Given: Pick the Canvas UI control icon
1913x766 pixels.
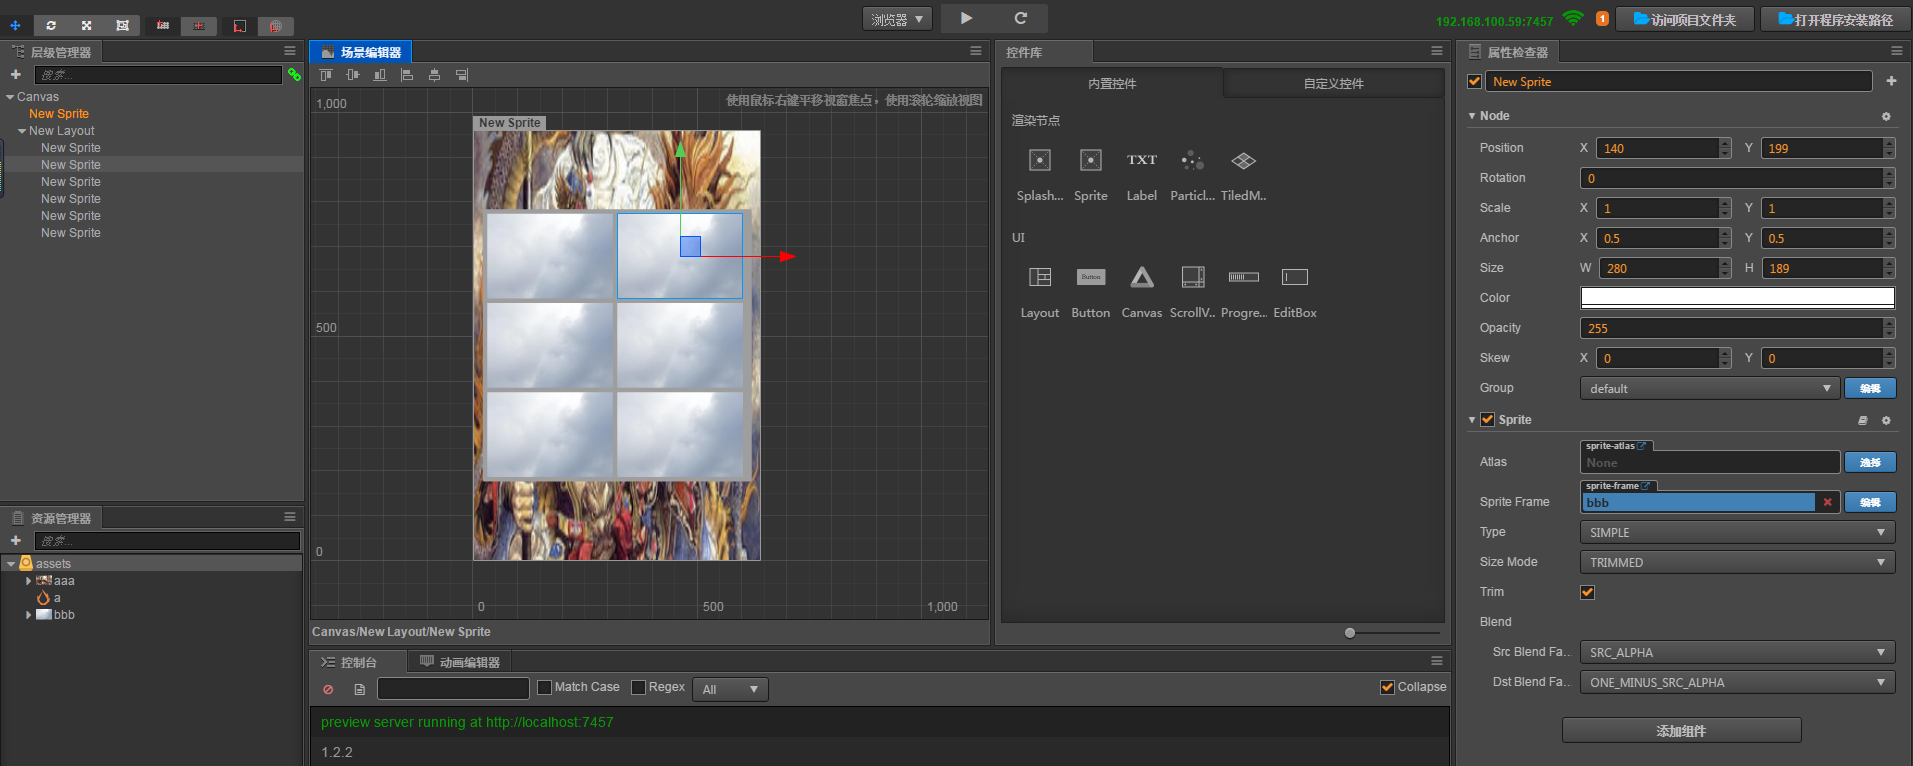Looking at the screenshot, I should coord(1142,277).
